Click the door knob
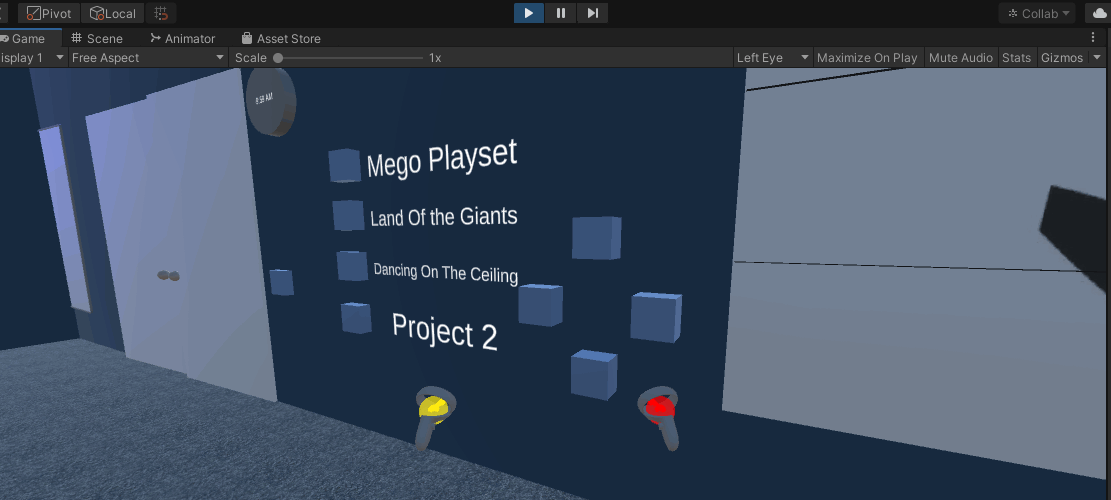 pyautogui.click(x=169, y=275)
